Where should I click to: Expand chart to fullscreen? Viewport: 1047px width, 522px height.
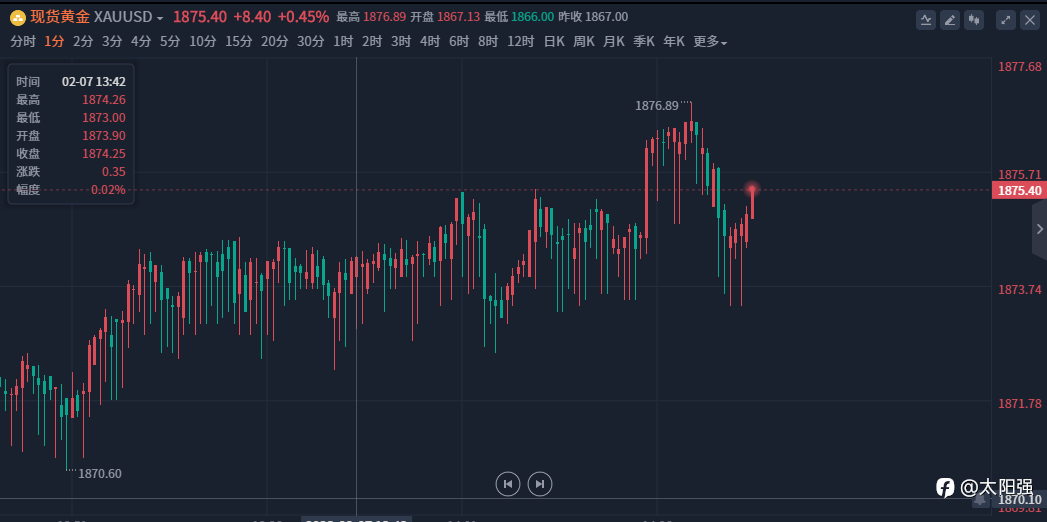click(1005, 19)
